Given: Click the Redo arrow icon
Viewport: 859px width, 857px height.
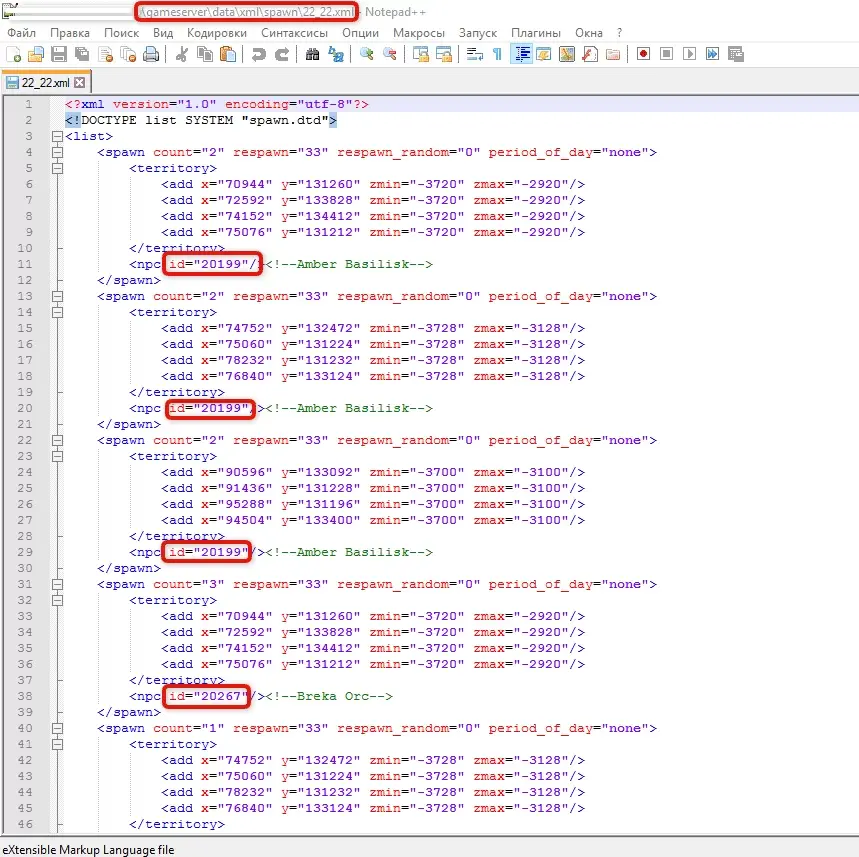Looking at the screenshot, I should click(282, 54).
